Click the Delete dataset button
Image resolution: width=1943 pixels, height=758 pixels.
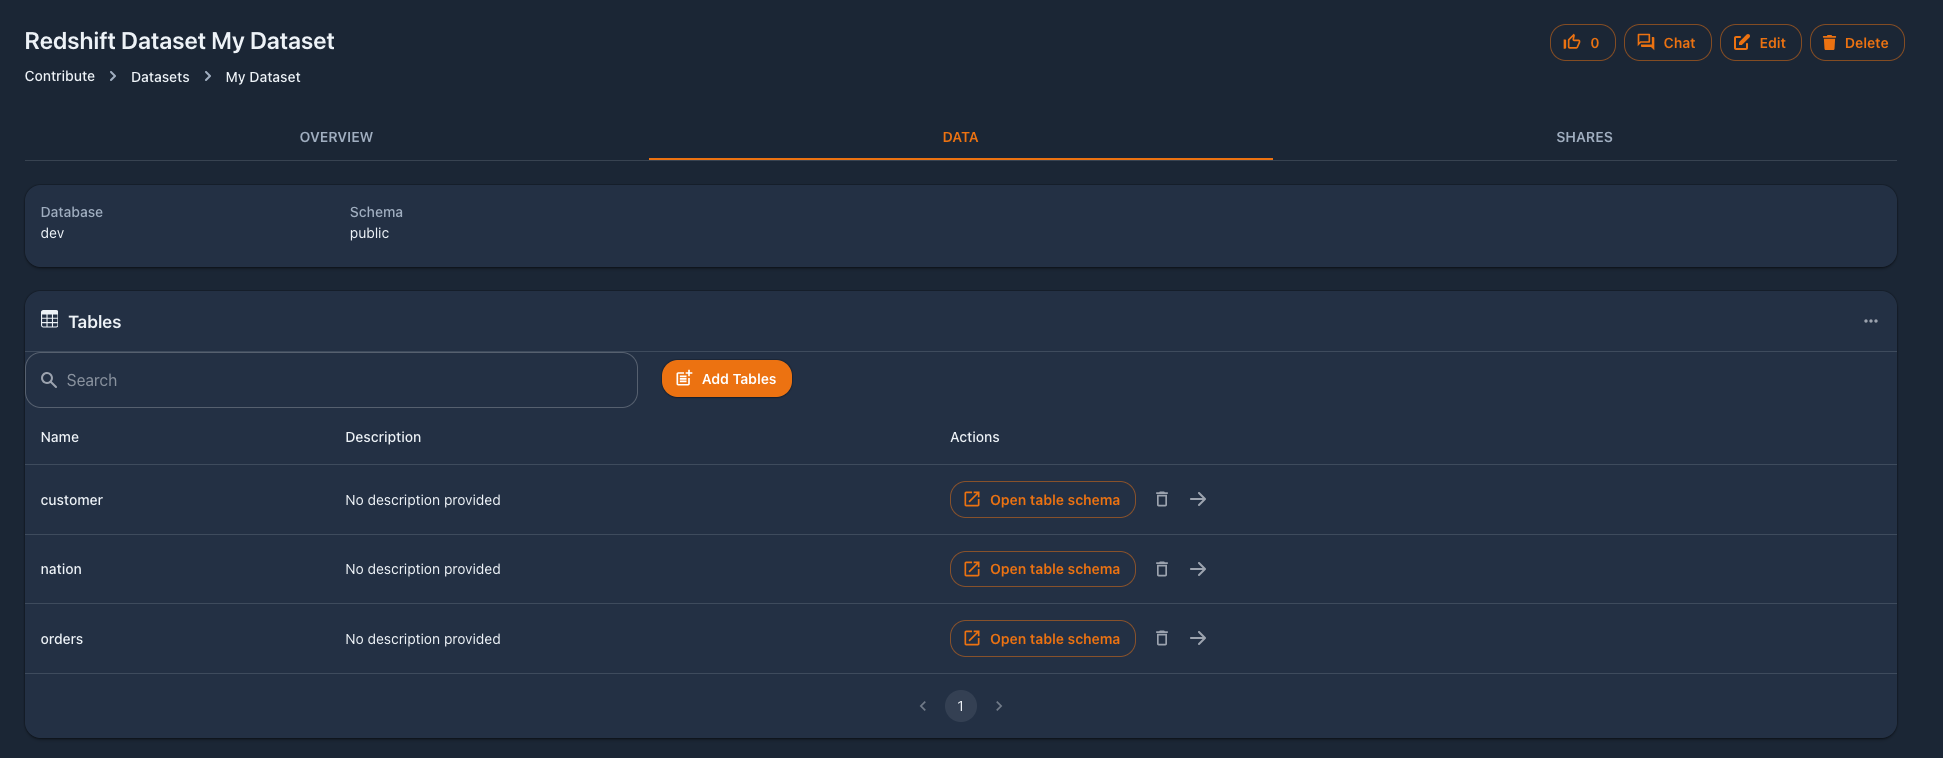(x=1856, y=43)
